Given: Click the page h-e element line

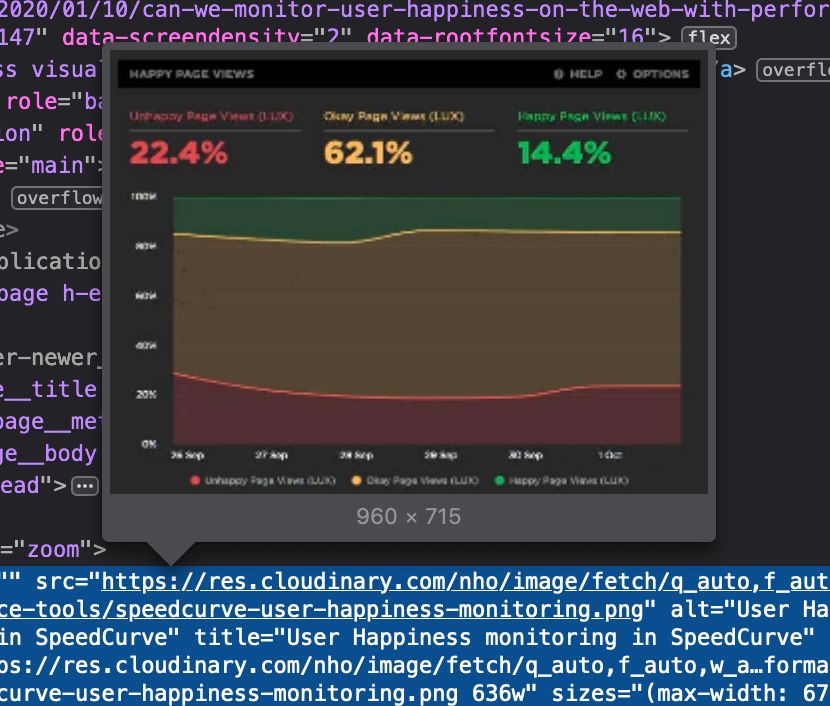Looking at the screenshot, I should [50, 294].
